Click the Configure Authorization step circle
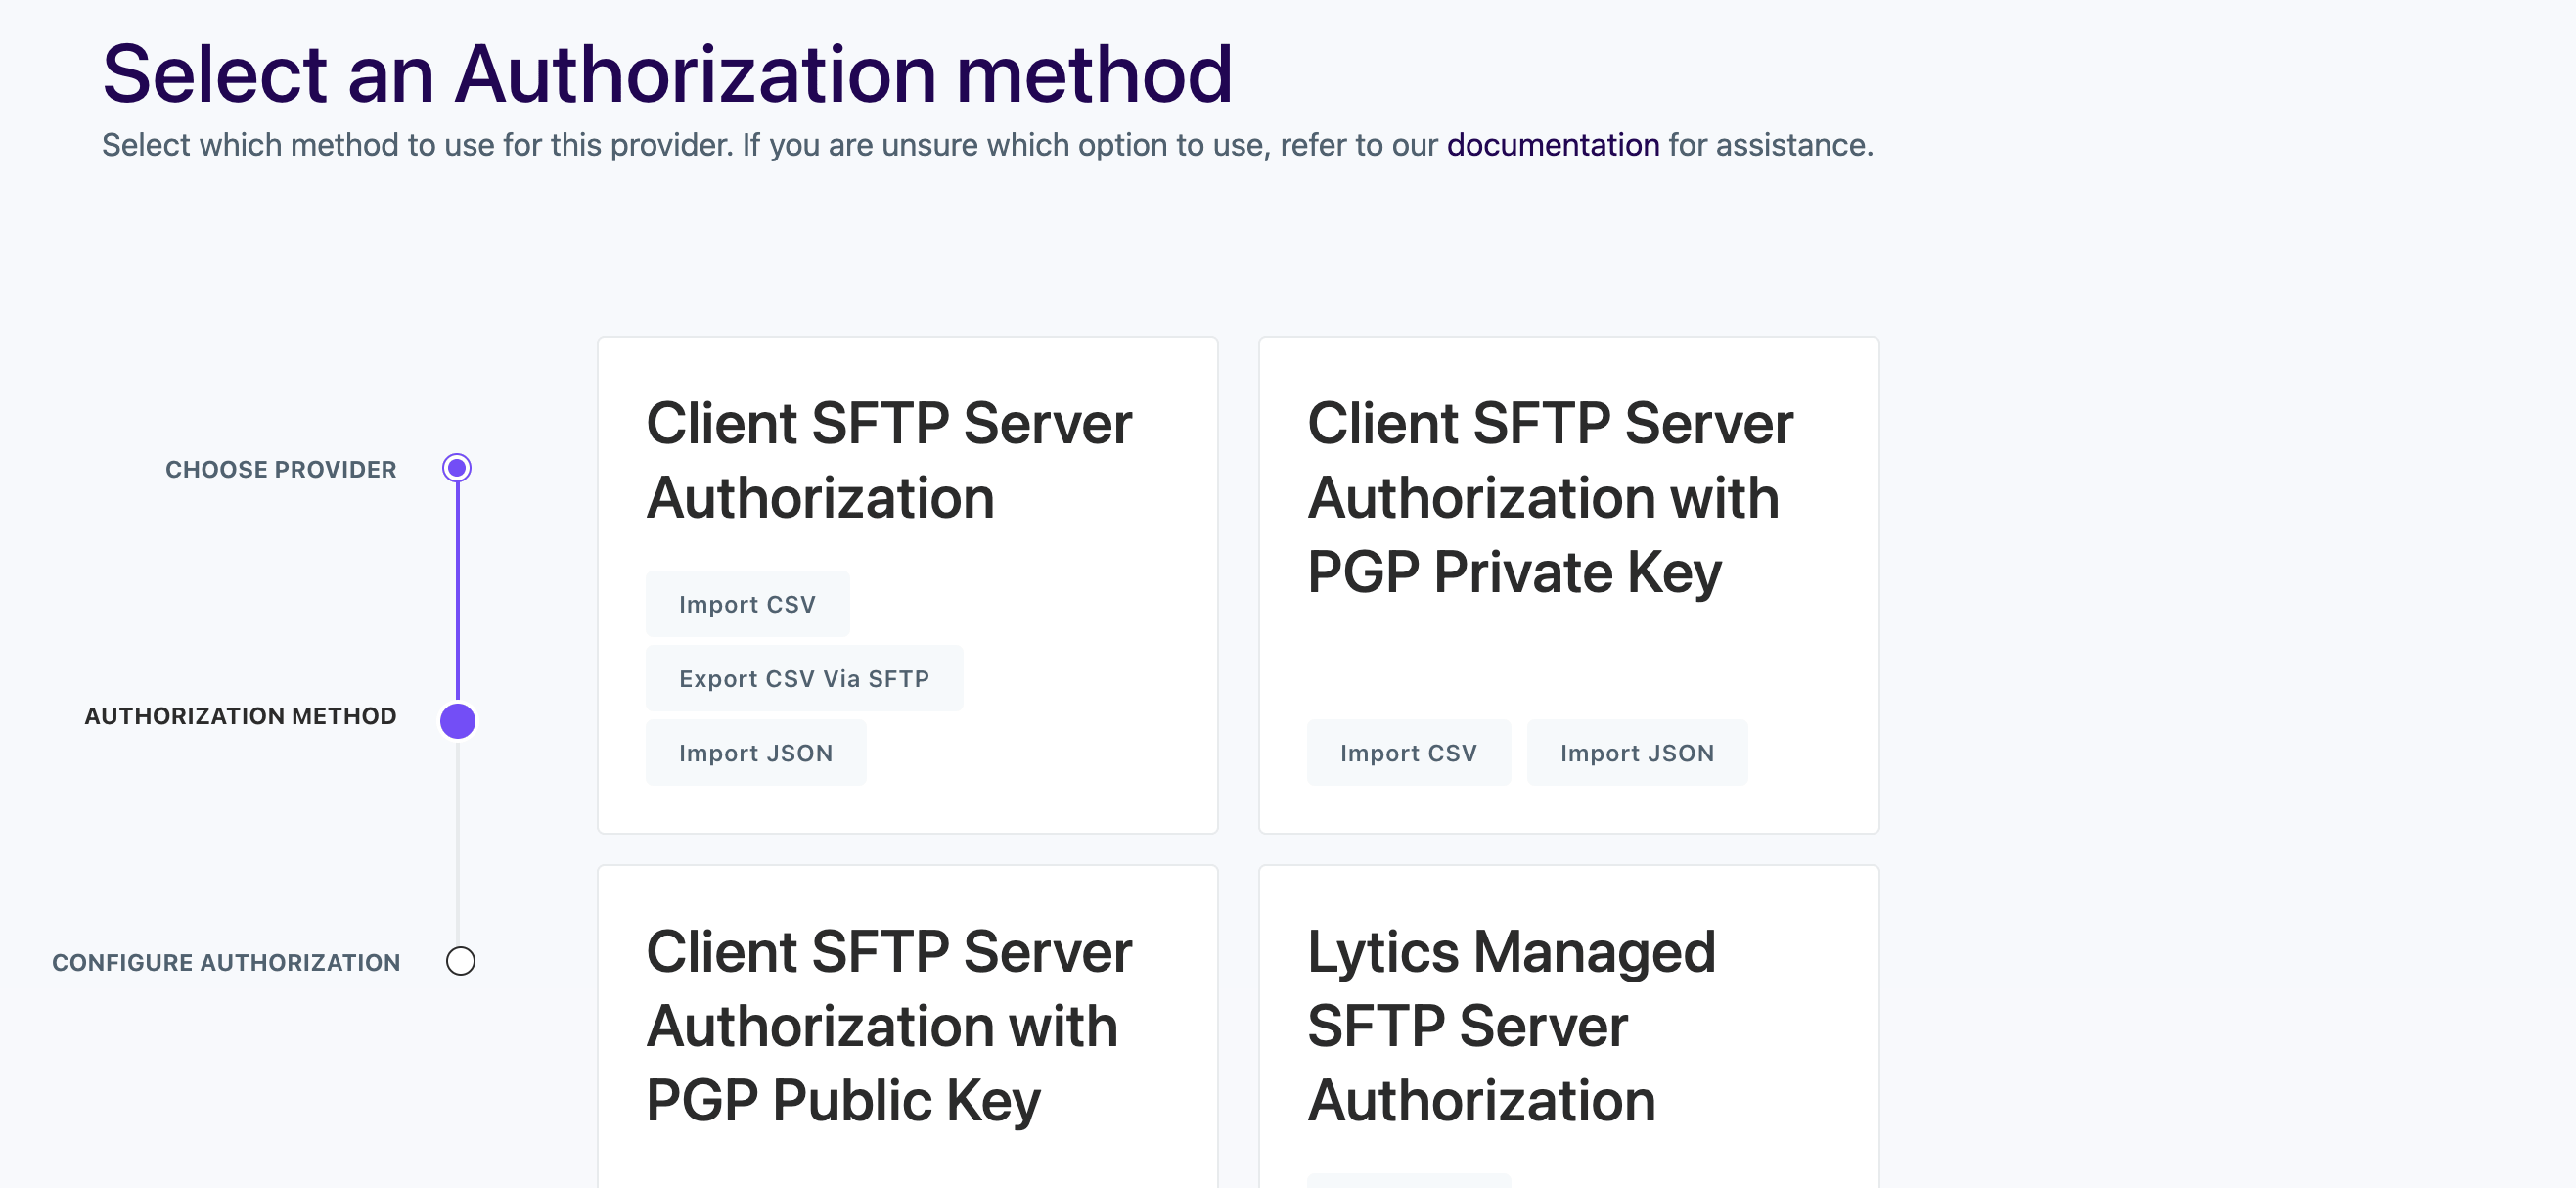 click(460, 961)
